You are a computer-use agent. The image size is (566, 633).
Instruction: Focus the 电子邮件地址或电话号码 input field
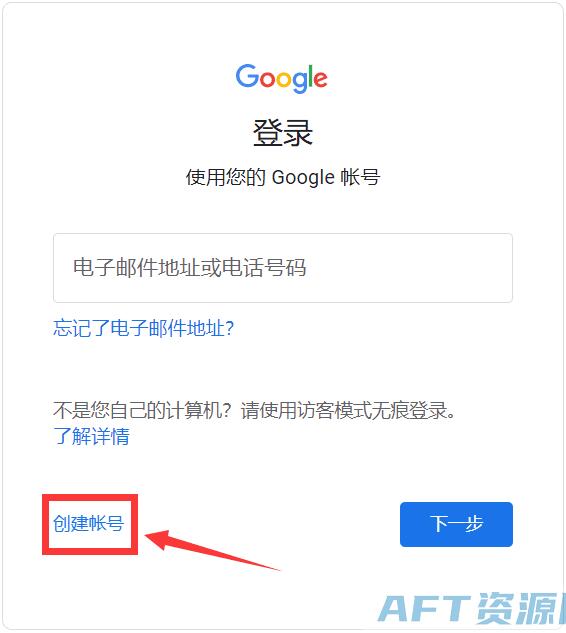tap(283, 268)
